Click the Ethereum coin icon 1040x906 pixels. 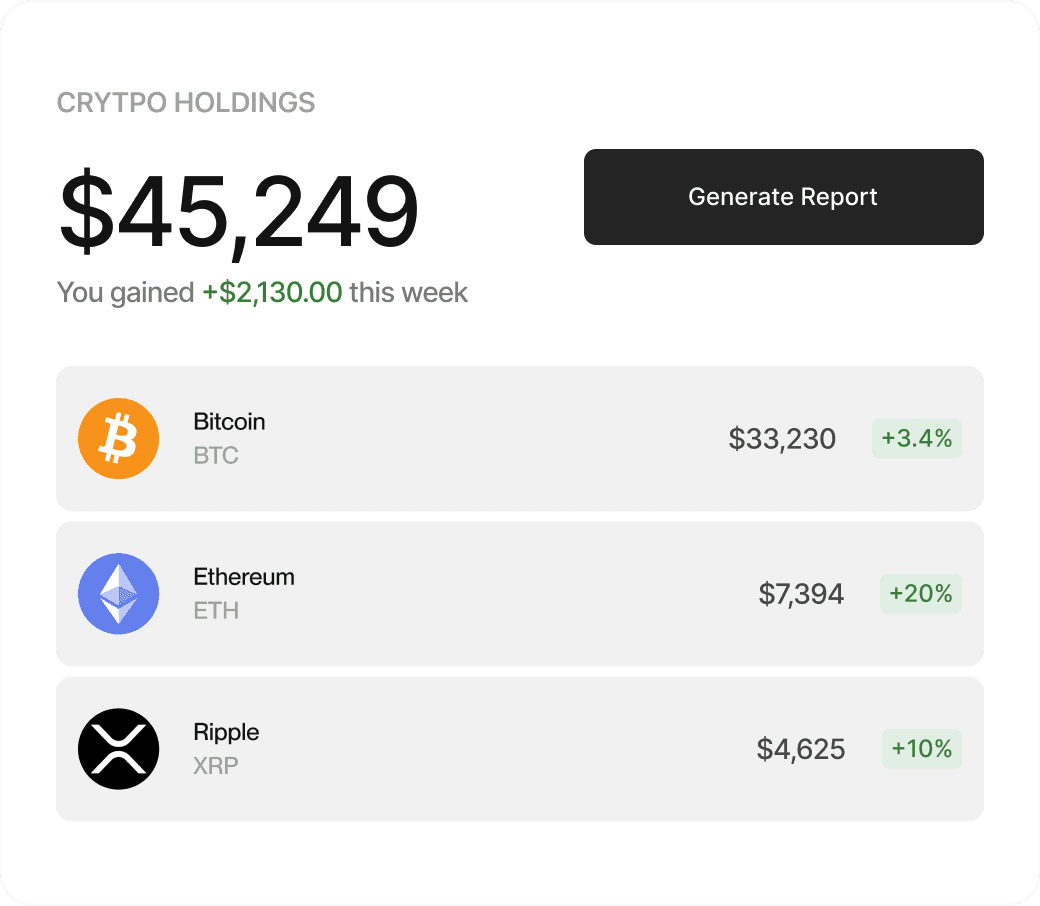point(118,593)
